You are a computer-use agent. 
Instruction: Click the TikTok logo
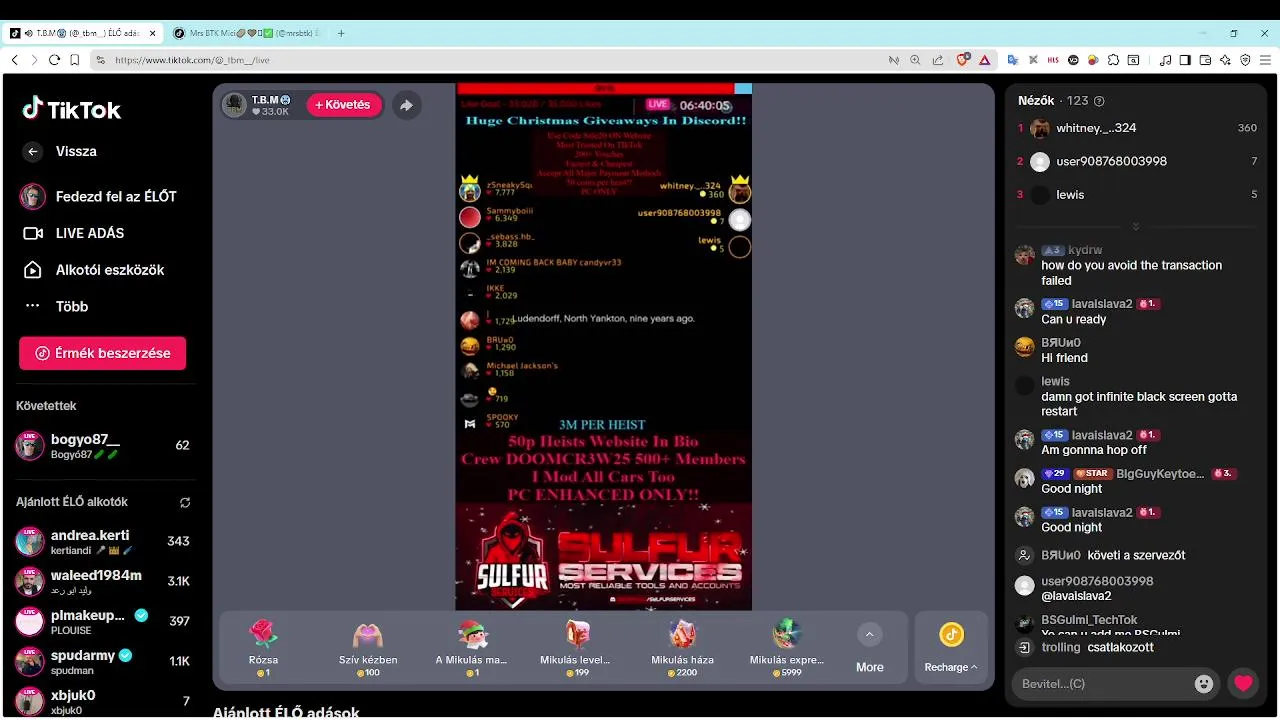pyautogui.click(x=72, y=109)
